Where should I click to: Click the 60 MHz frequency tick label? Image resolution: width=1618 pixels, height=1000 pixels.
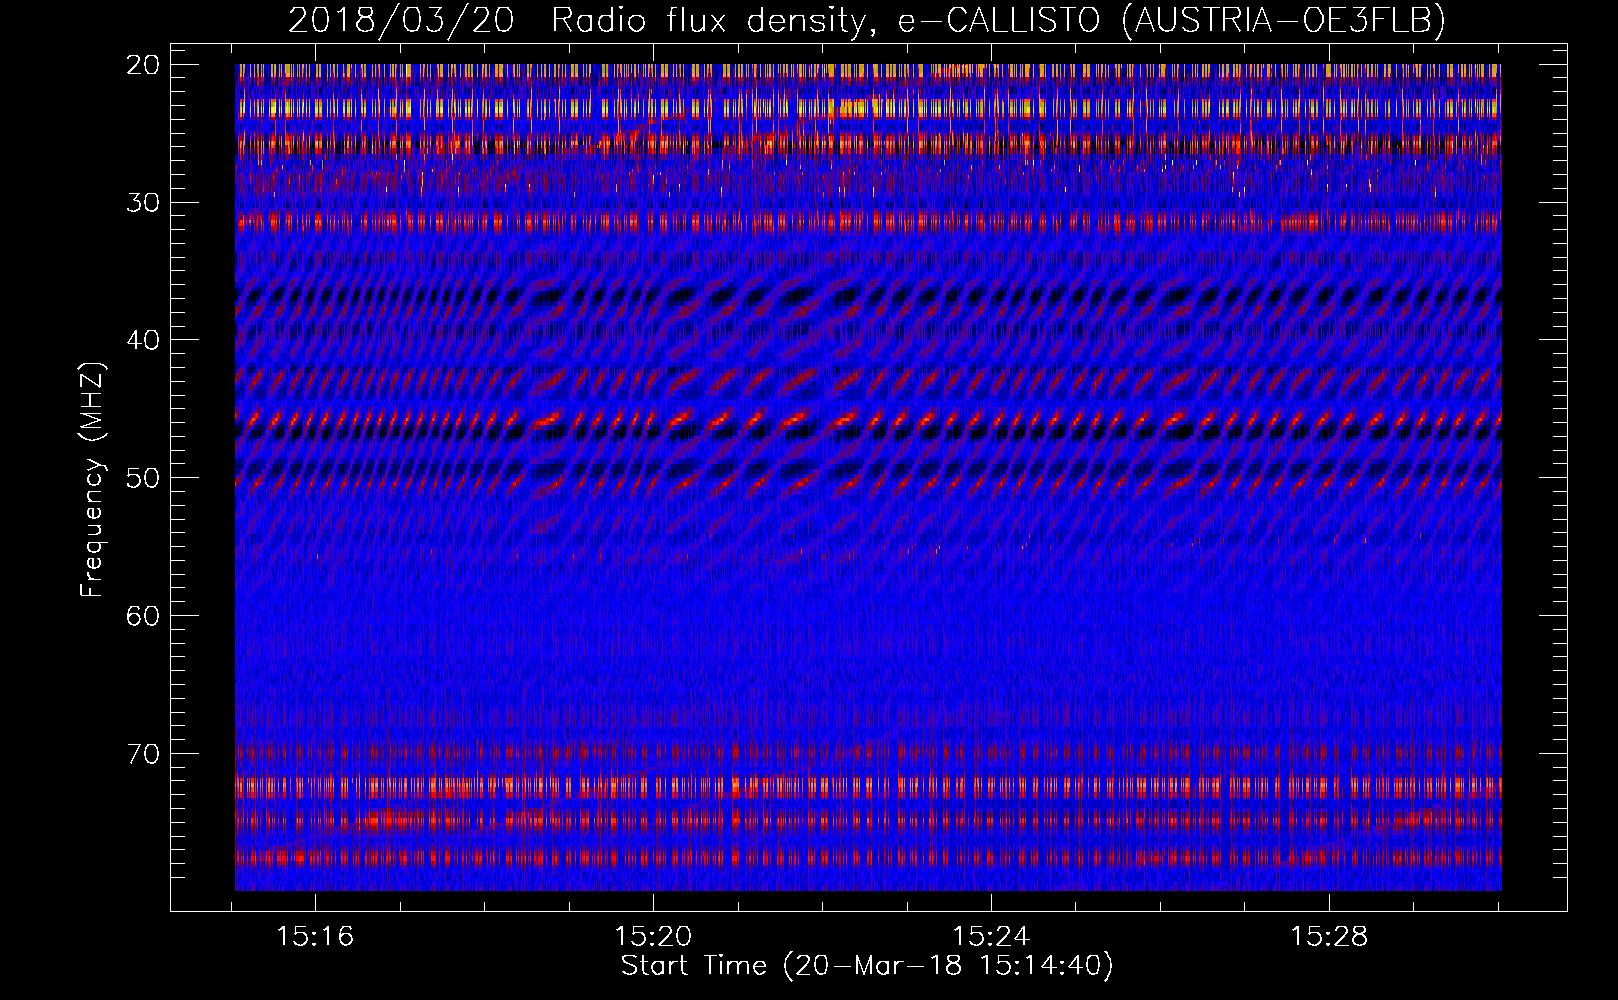coord(144,616)
